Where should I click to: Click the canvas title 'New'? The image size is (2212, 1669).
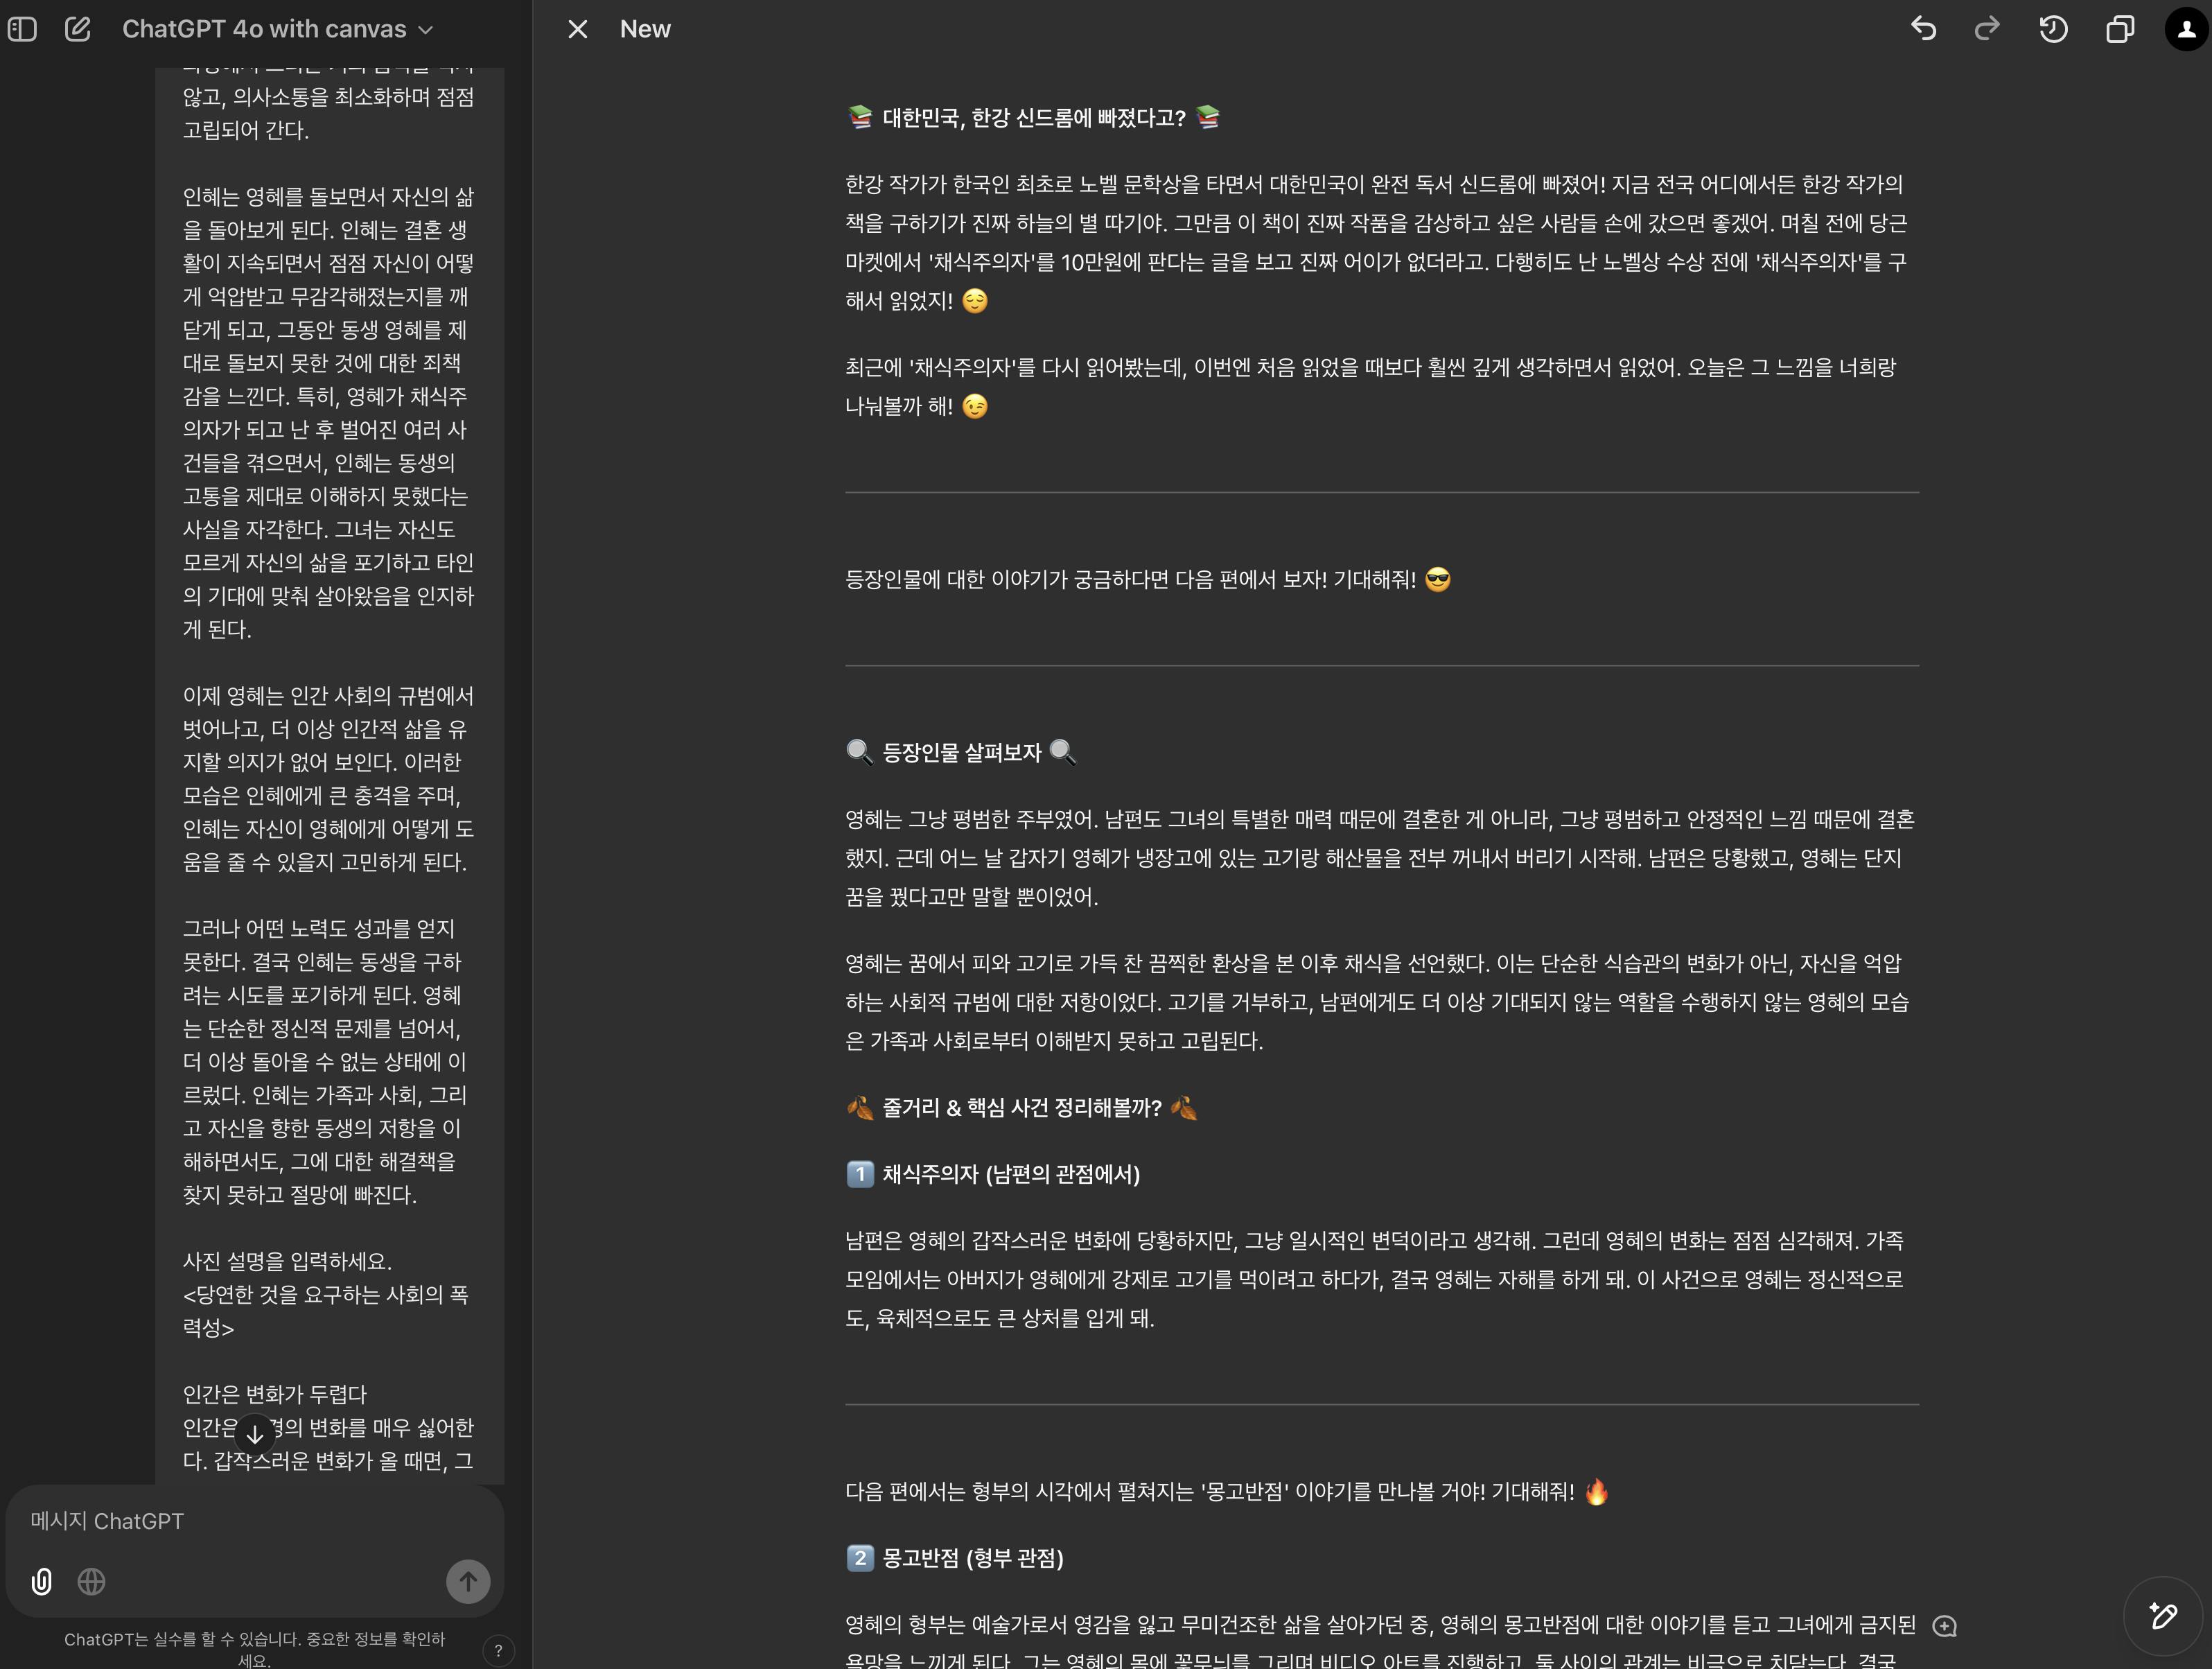(x=645, y=29)
